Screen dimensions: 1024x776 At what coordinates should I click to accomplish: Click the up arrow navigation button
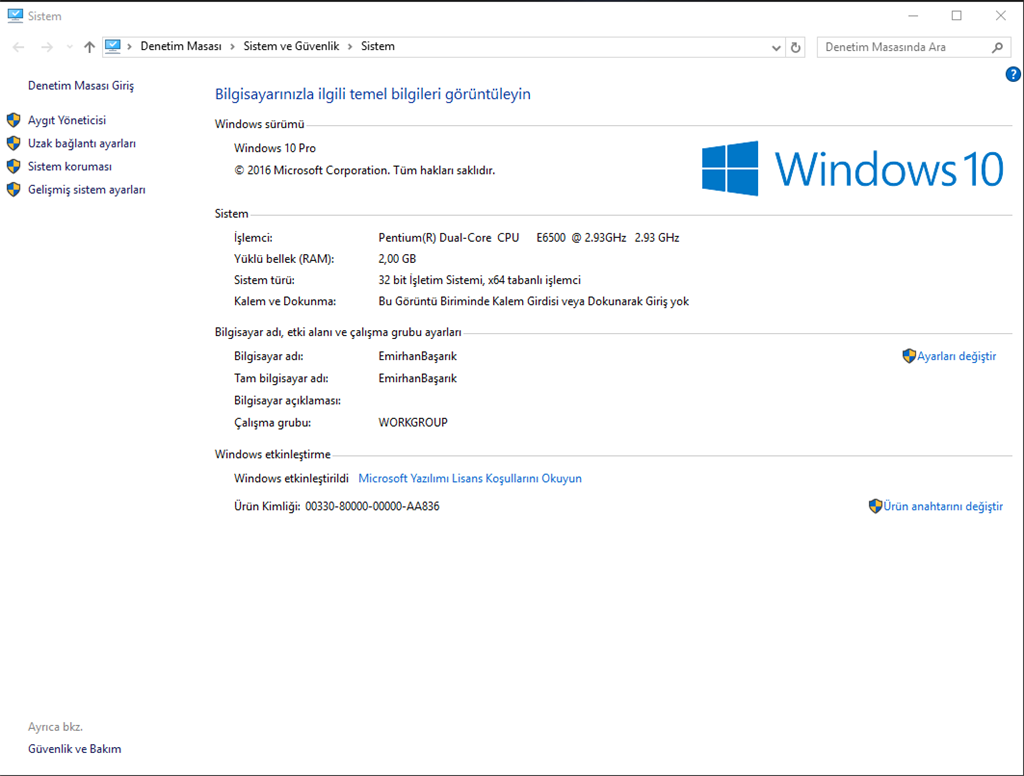point(90,47)
